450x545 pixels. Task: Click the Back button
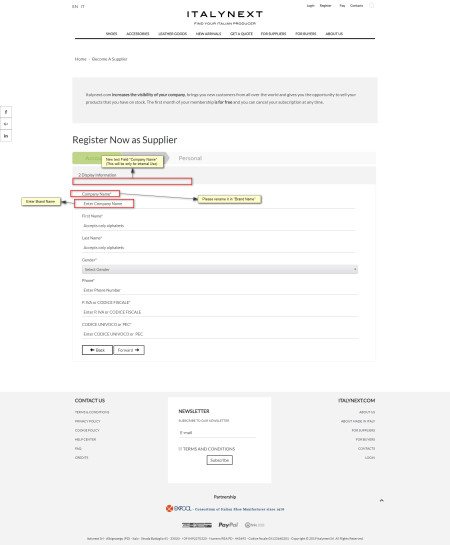(97, 350)
